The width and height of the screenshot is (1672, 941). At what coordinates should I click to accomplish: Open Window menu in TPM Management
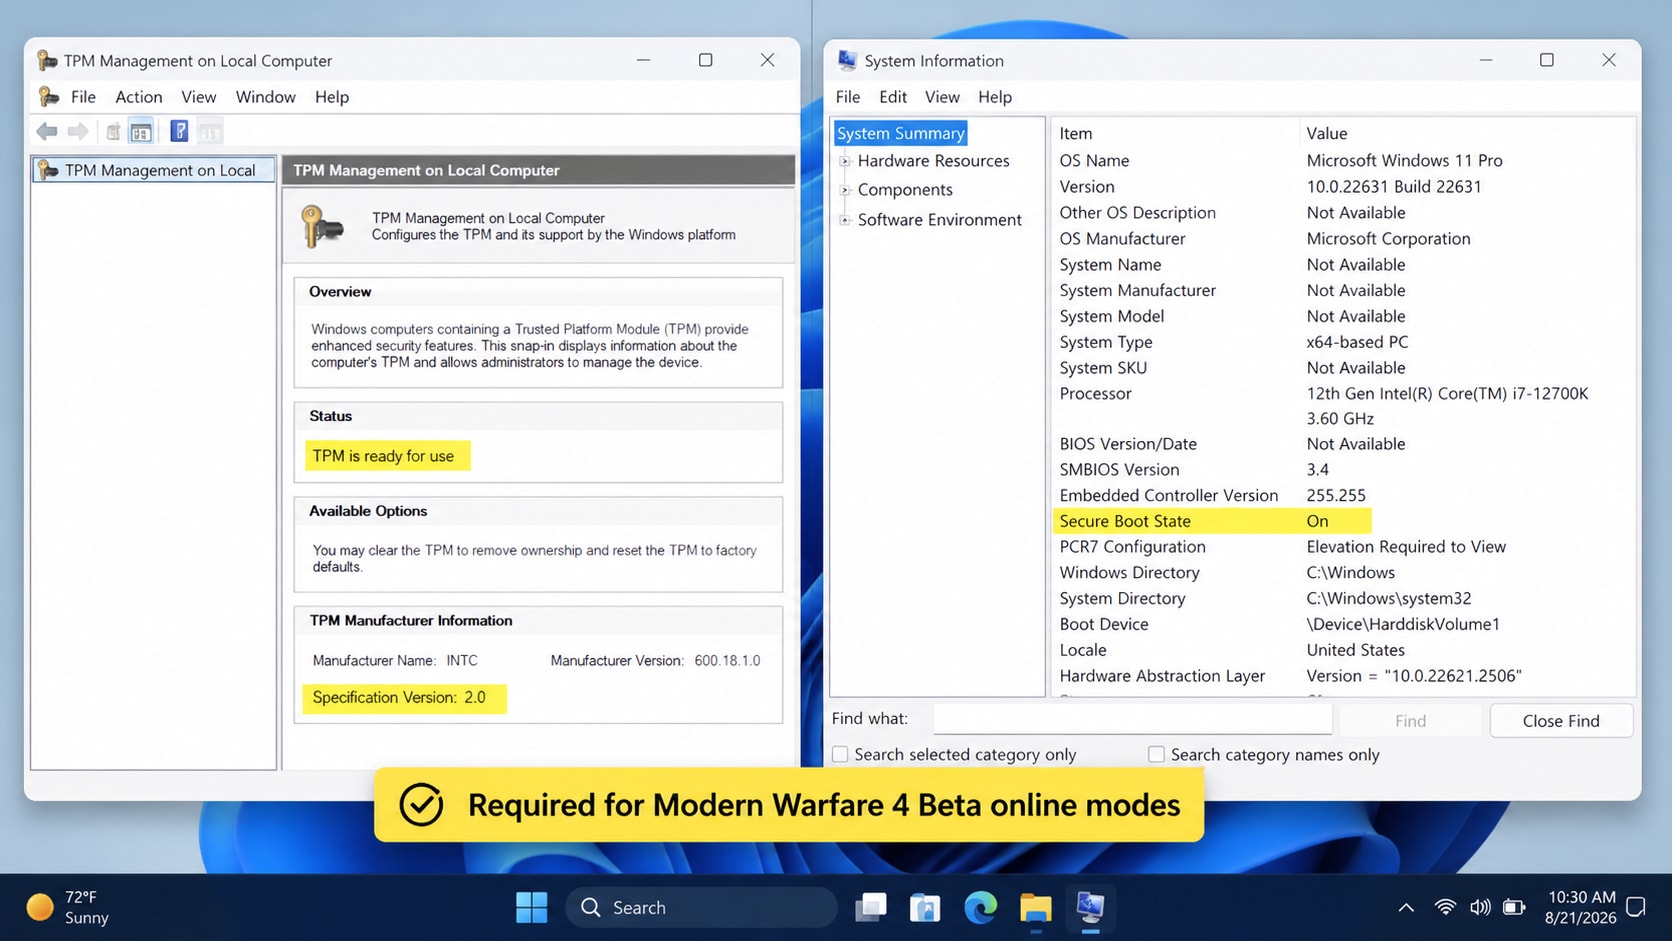(265, 97)
